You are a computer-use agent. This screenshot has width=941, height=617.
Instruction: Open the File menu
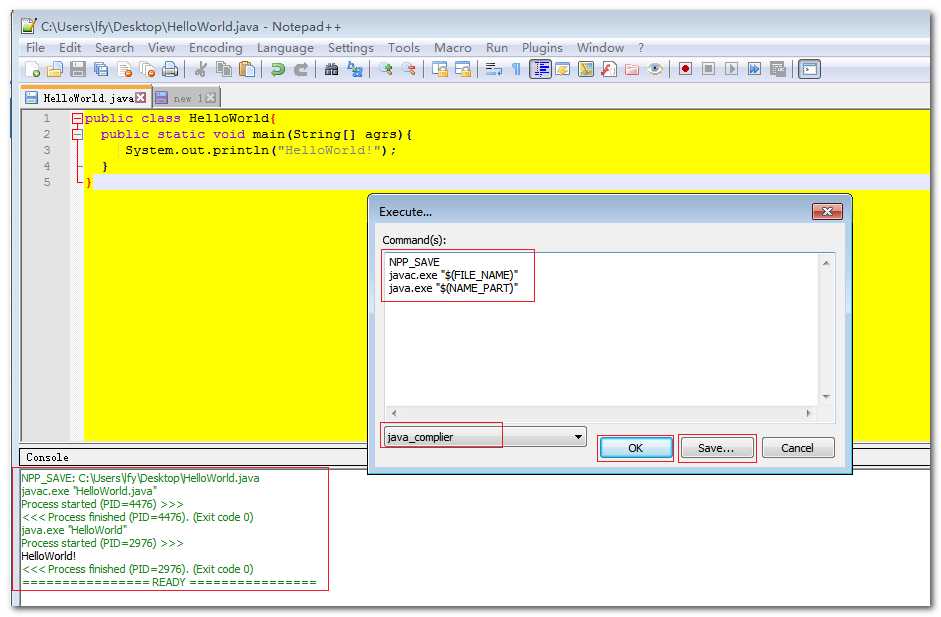35,47
